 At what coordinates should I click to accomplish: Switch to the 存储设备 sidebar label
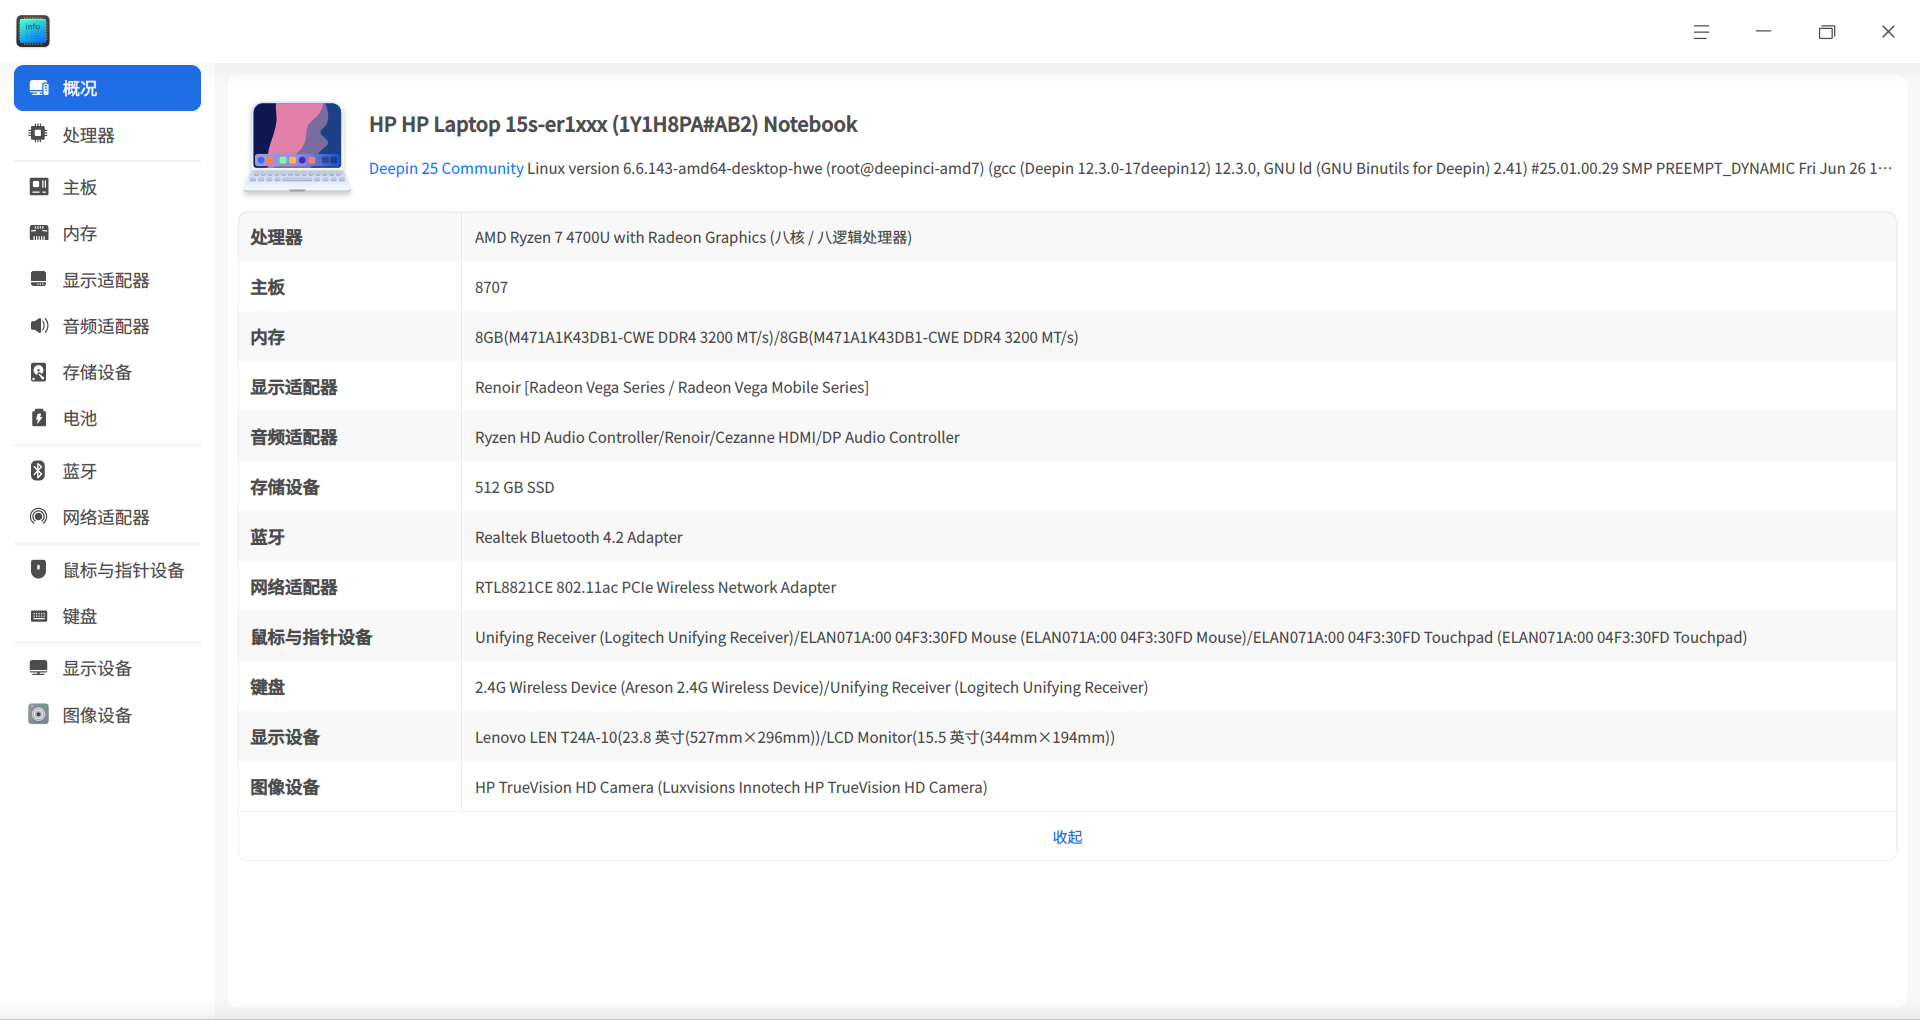click(x=97, y=372)
